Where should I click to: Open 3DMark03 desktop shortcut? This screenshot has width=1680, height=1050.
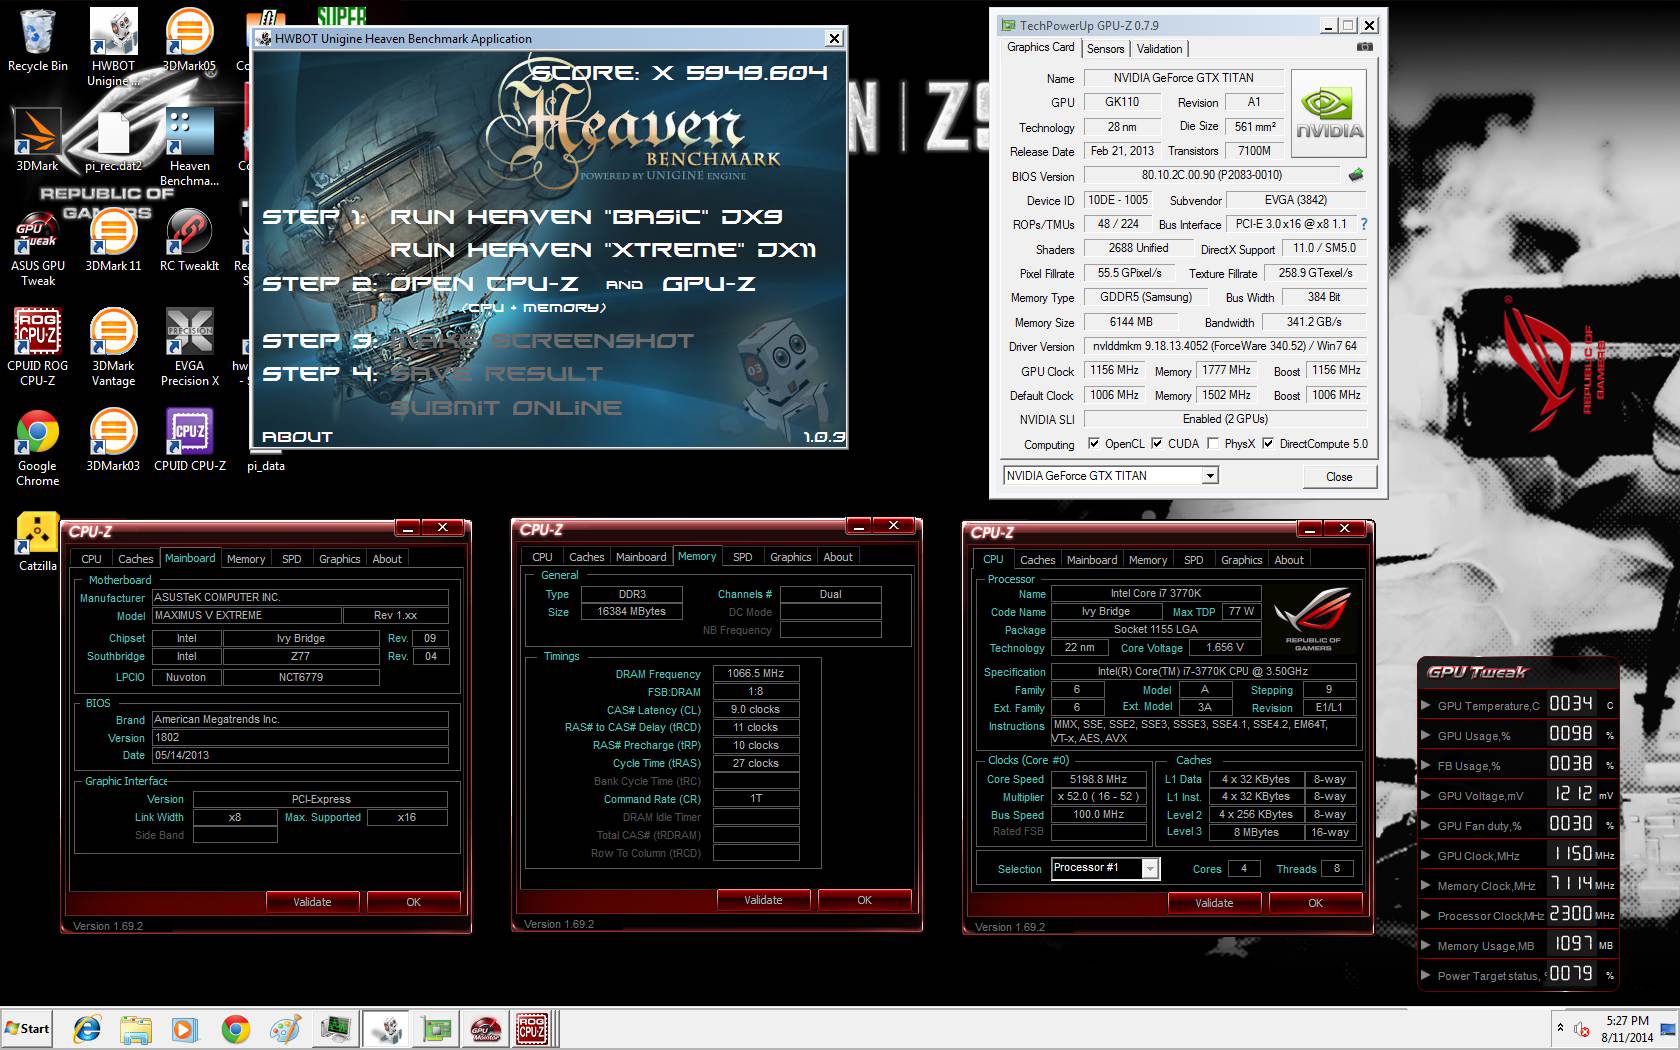[113, 441]
